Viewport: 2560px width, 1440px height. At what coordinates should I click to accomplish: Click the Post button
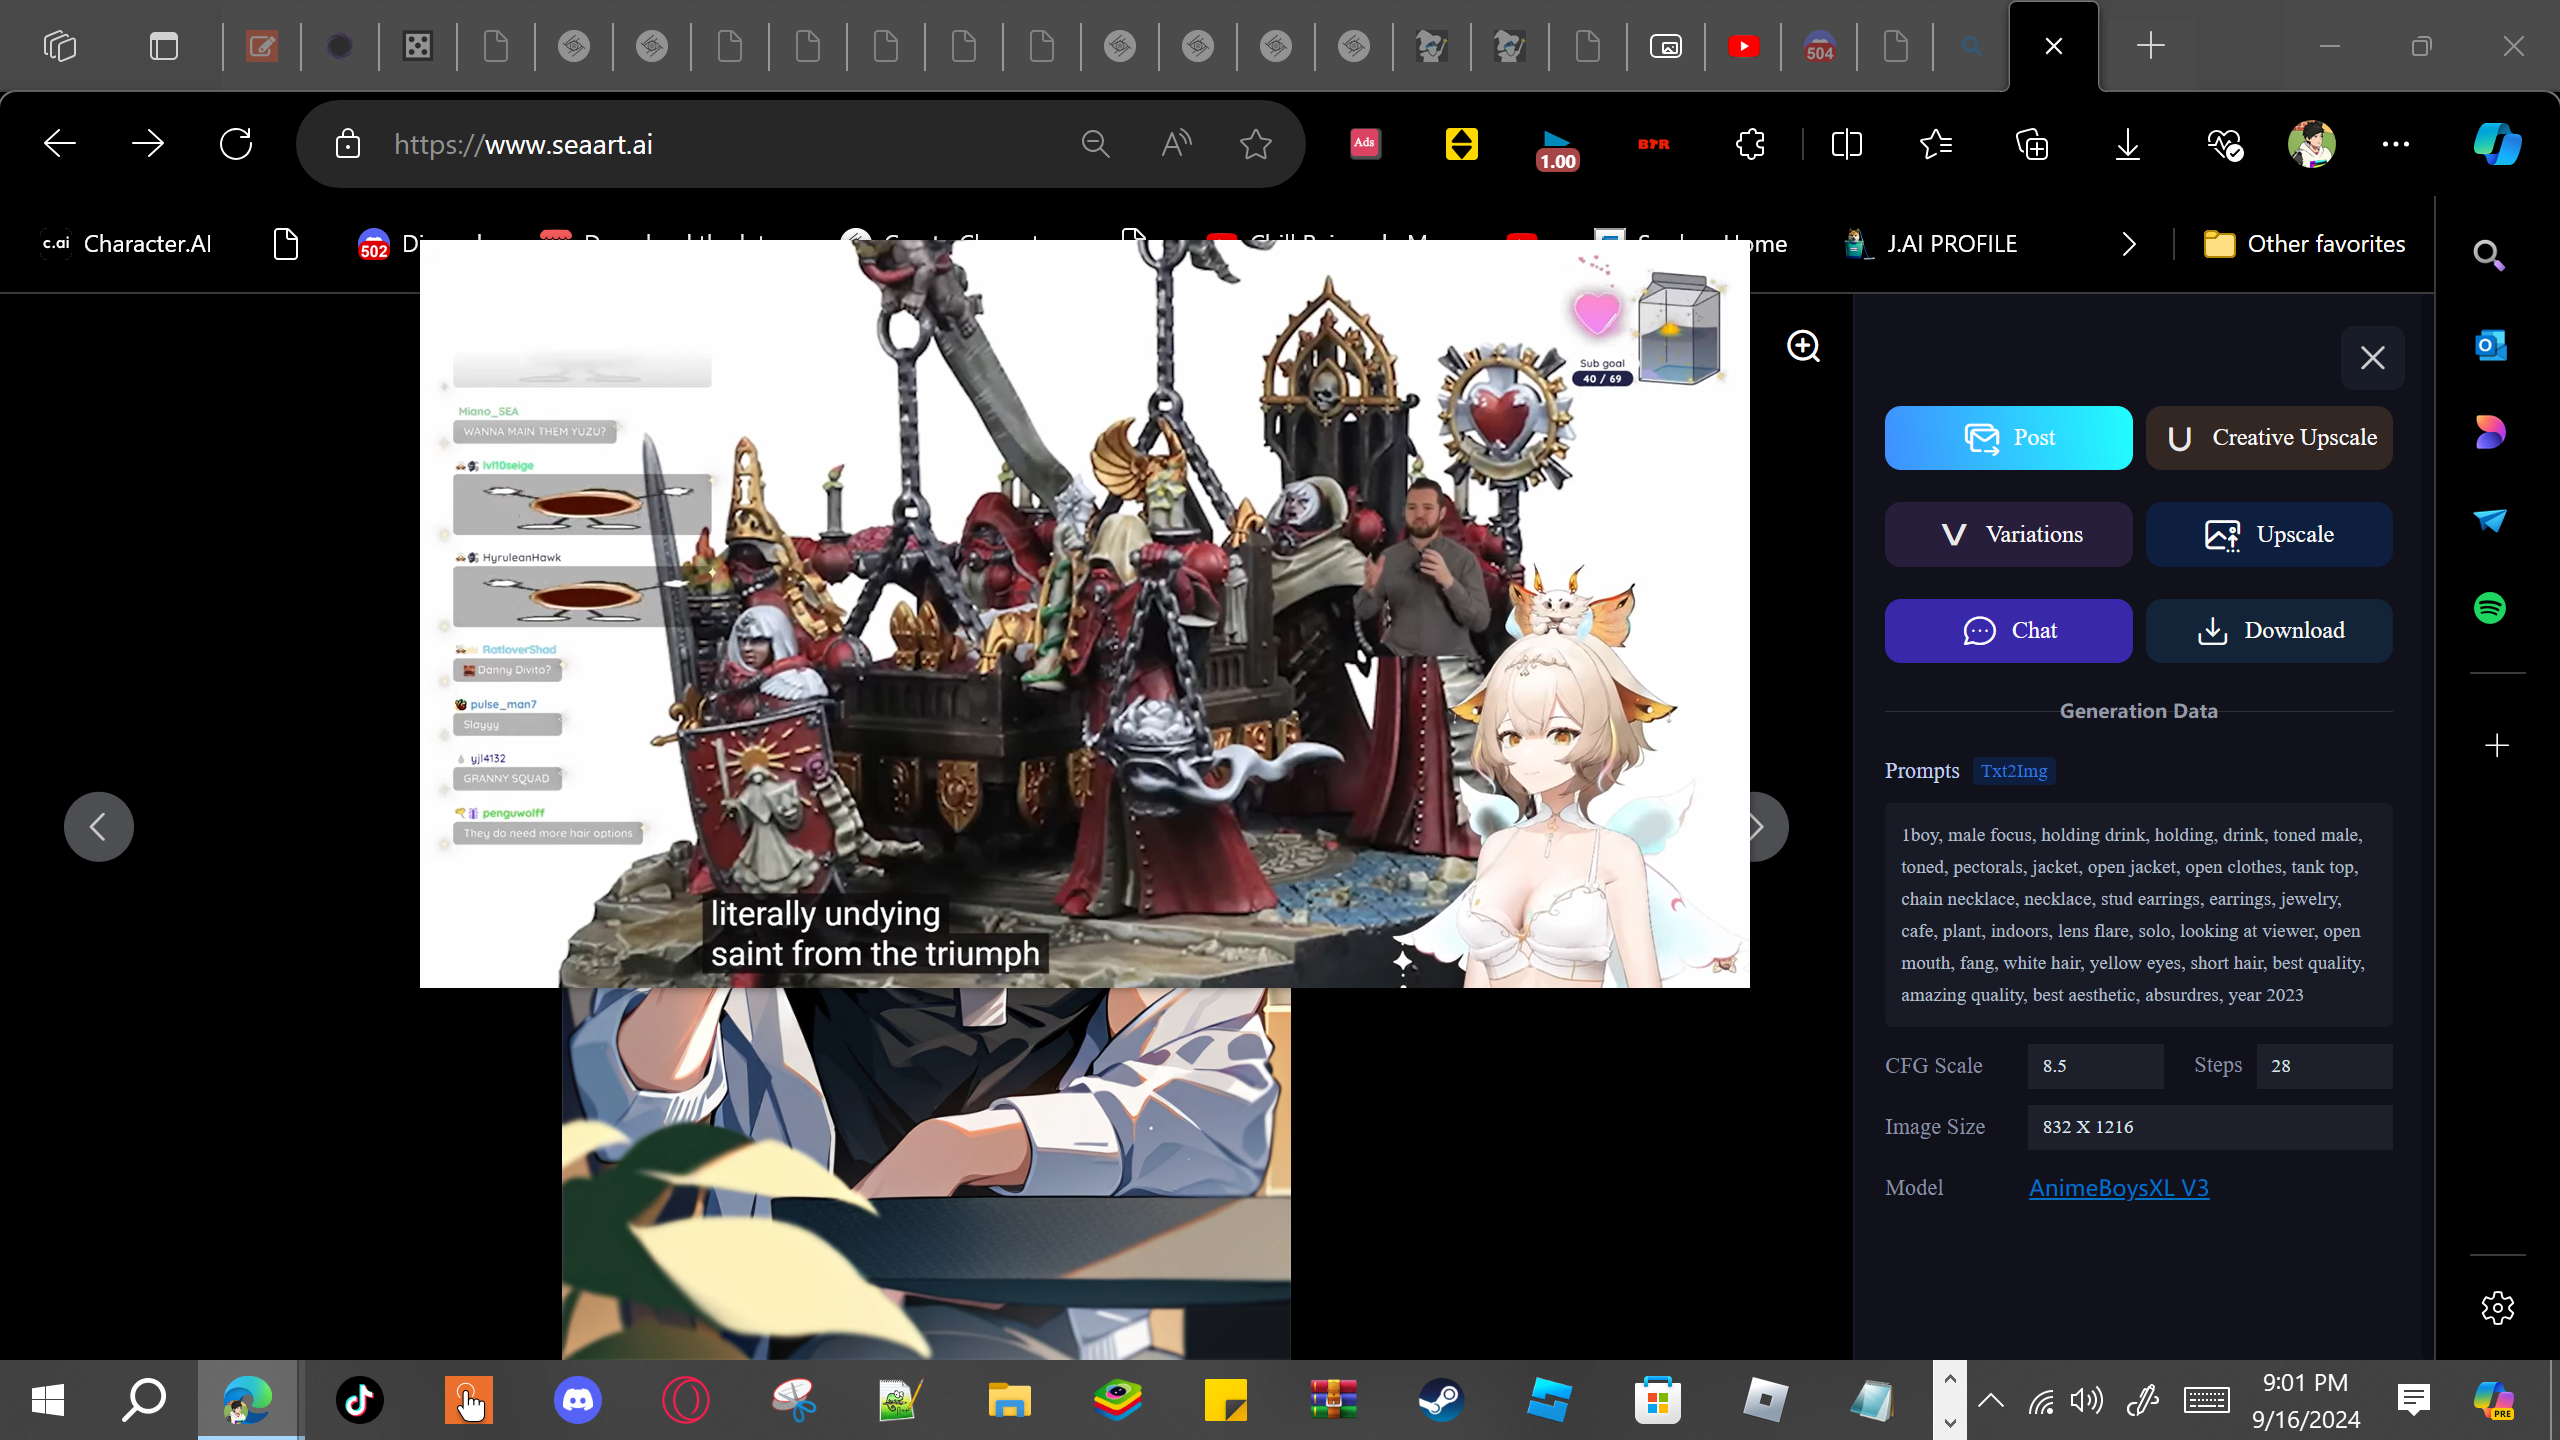click(2008, 438)
